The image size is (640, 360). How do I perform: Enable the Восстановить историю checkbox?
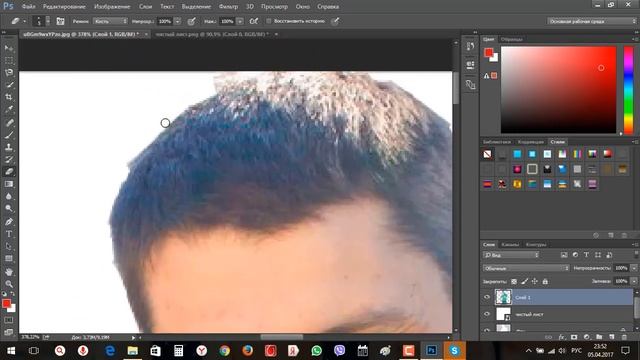(269, 21)
